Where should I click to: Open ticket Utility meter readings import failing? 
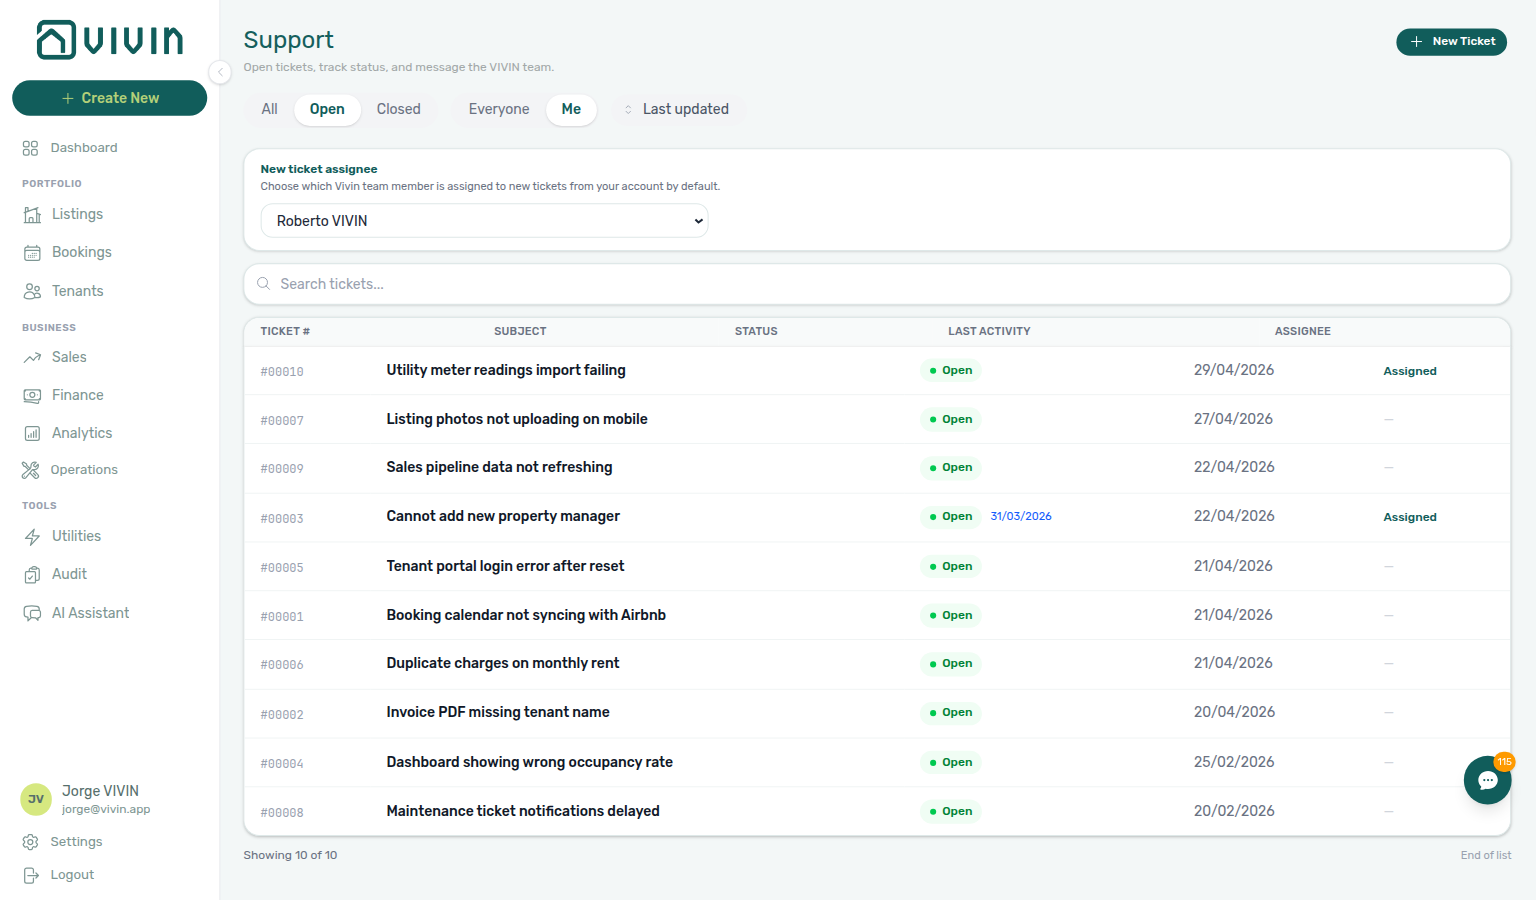506,370
